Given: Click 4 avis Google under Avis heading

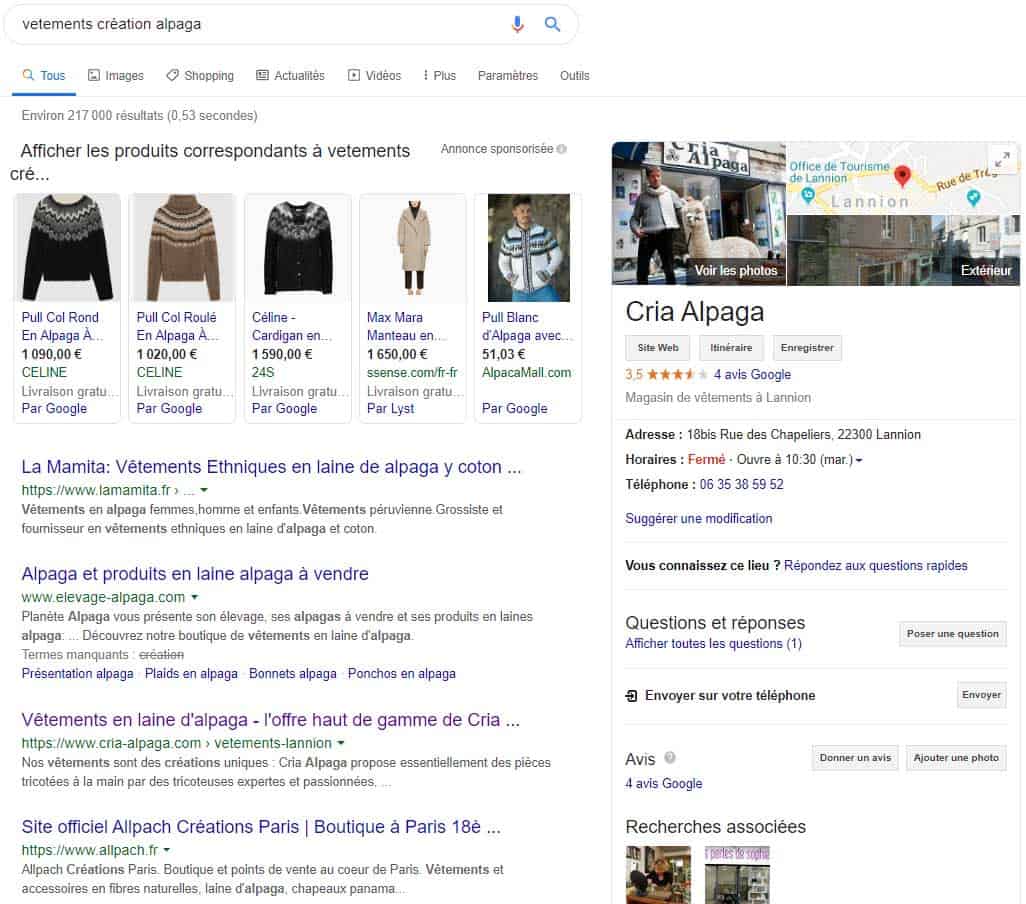Looking at the screenshot, I should tap(663, 784).
